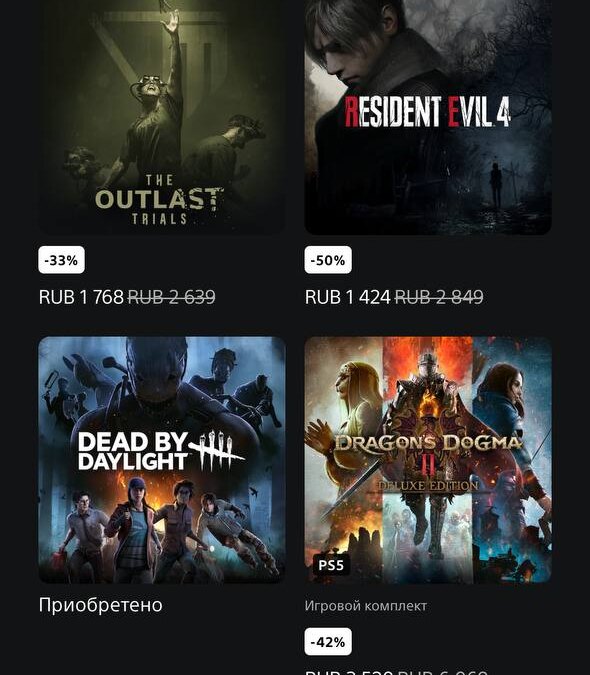Viewport: 590px width, 675px height.
Task: Click the Resident Evil 4 title logo
Action: 428,112
